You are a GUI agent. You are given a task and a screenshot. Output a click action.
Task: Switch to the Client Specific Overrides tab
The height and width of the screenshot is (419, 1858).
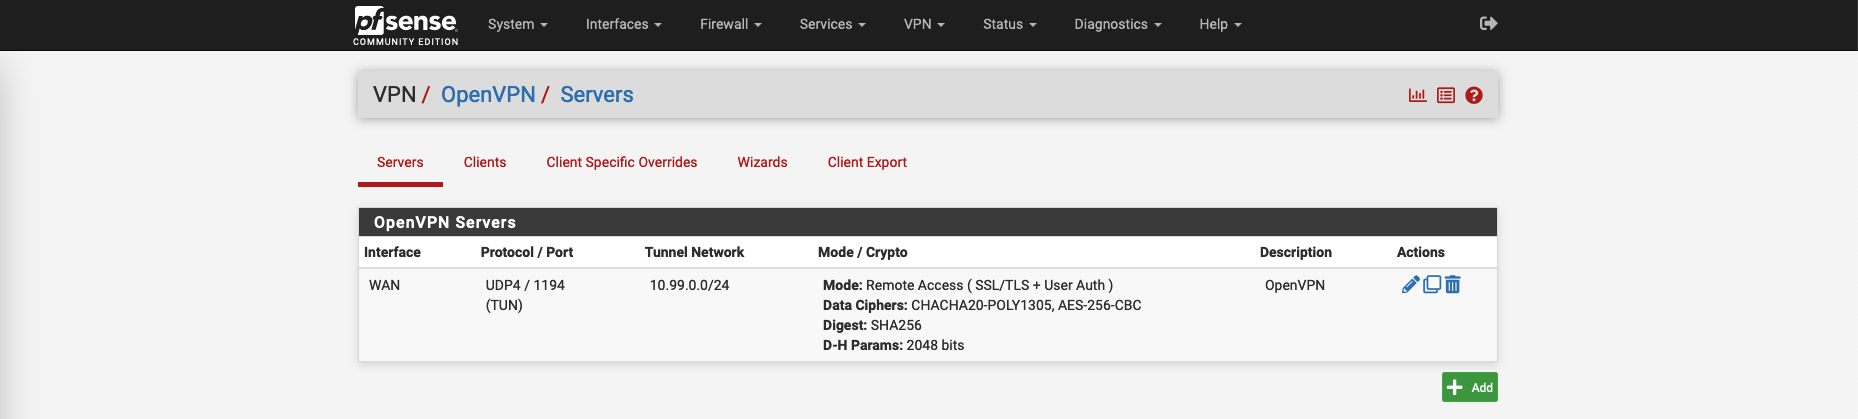point(621,162)
